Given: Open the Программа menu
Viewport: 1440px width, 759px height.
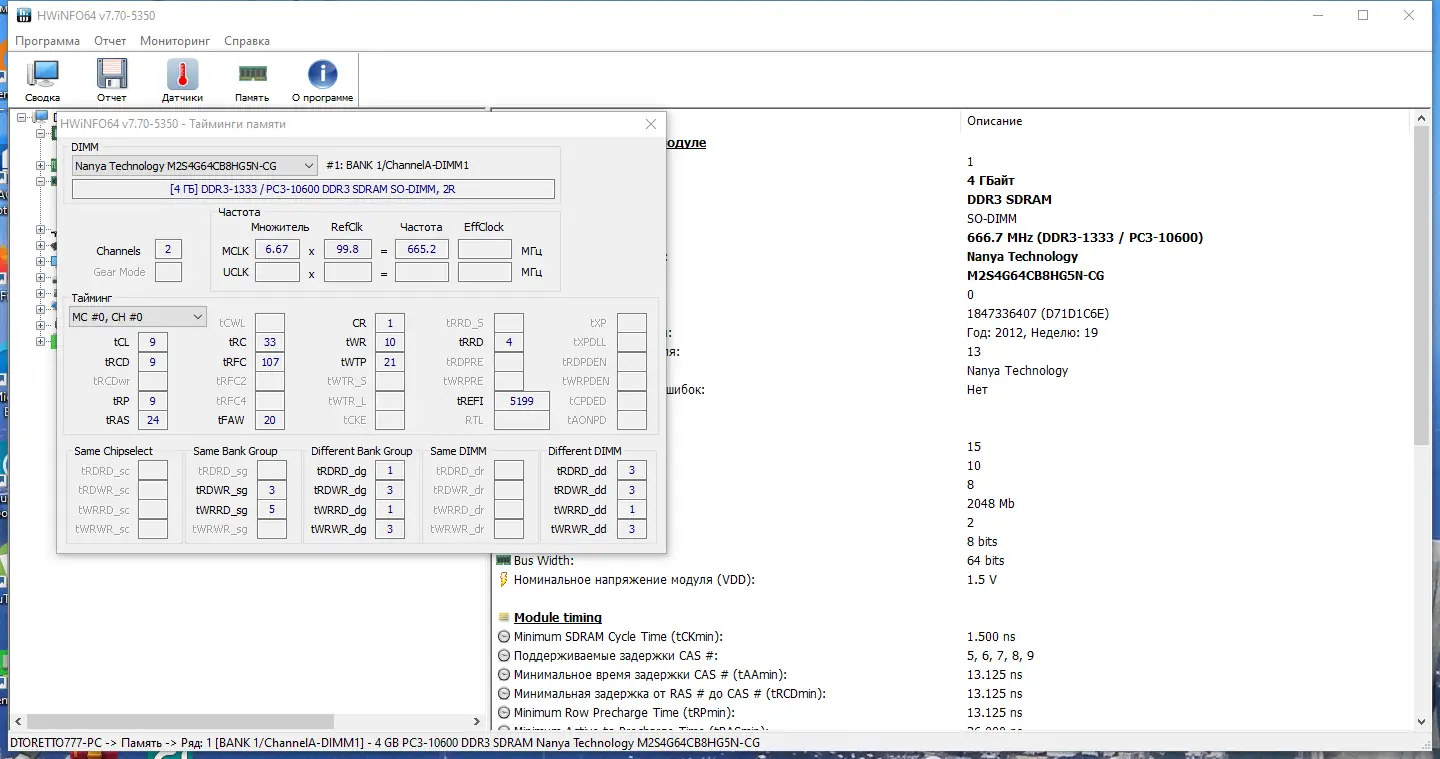Looking at the screenshot, I should click(x=47, y=41).
